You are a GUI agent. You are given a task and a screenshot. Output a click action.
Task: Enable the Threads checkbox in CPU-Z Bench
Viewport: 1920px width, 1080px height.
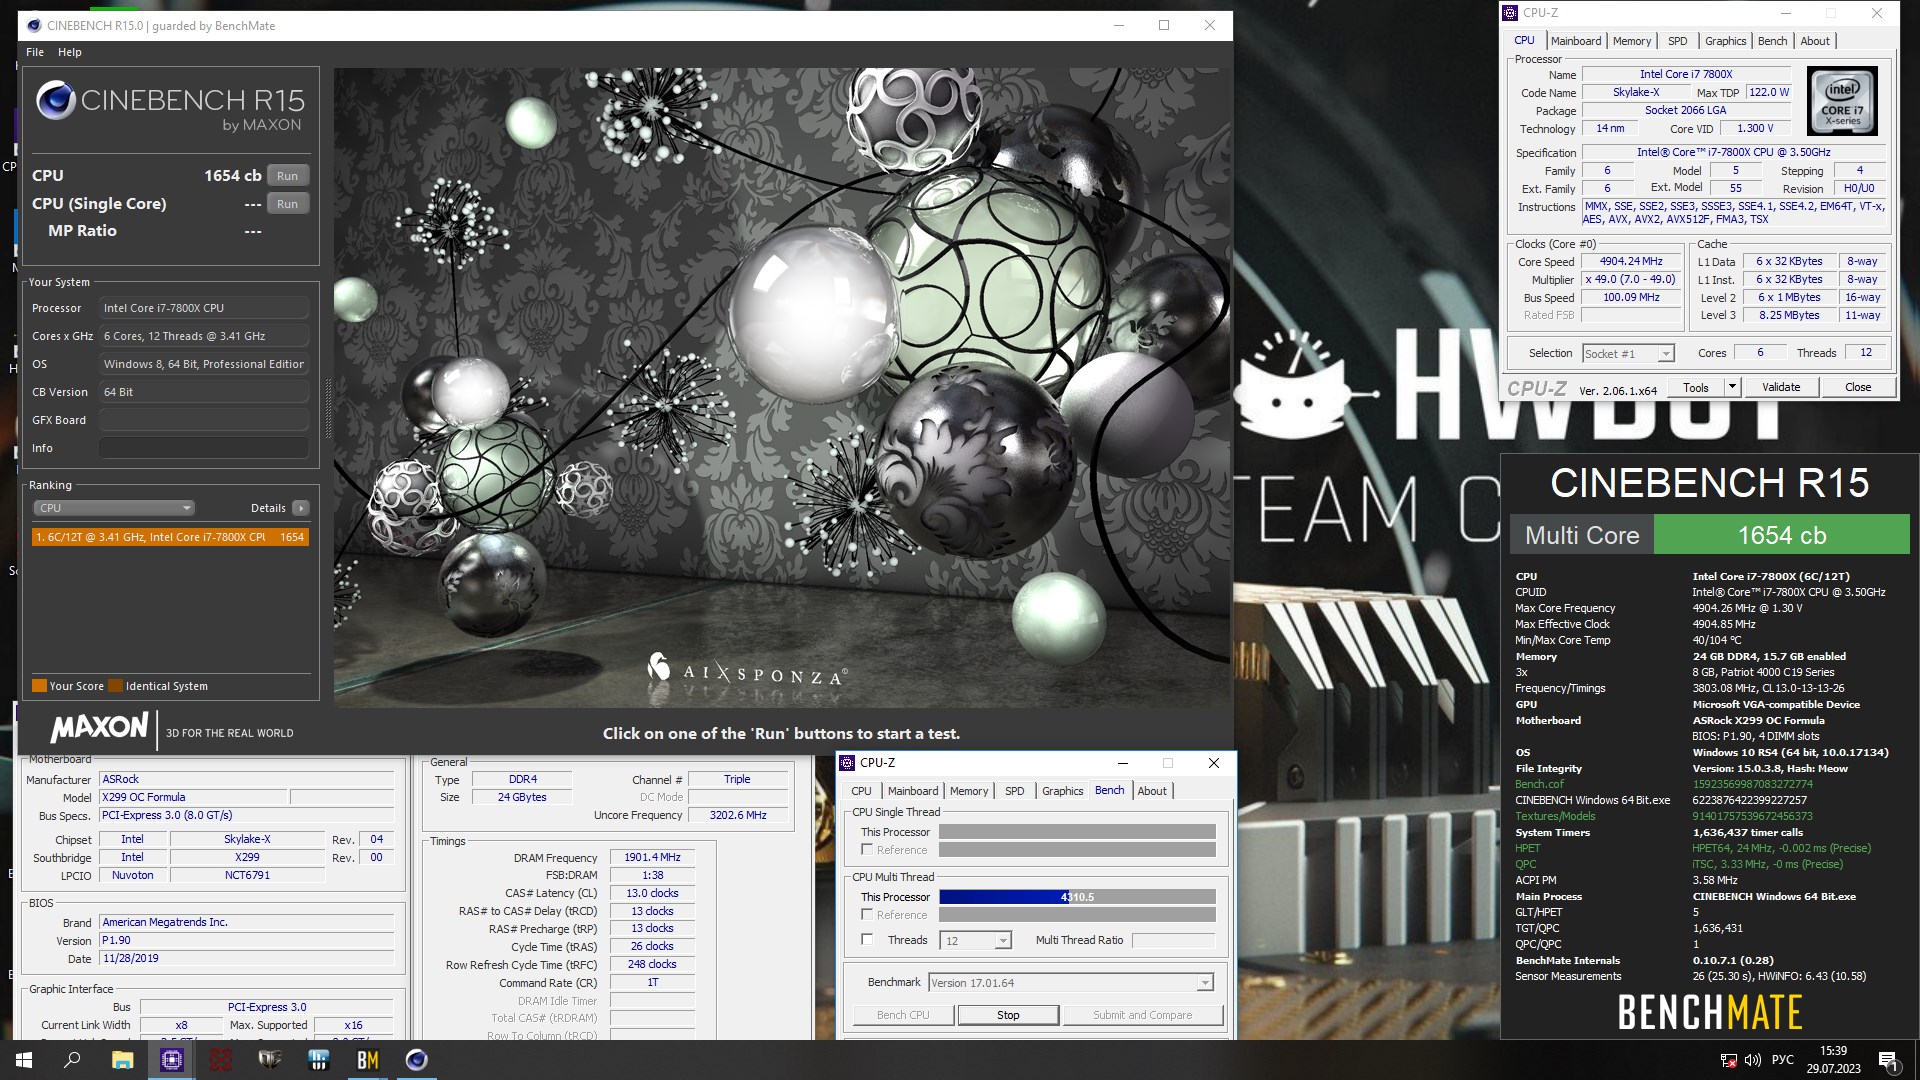[867, 939]
